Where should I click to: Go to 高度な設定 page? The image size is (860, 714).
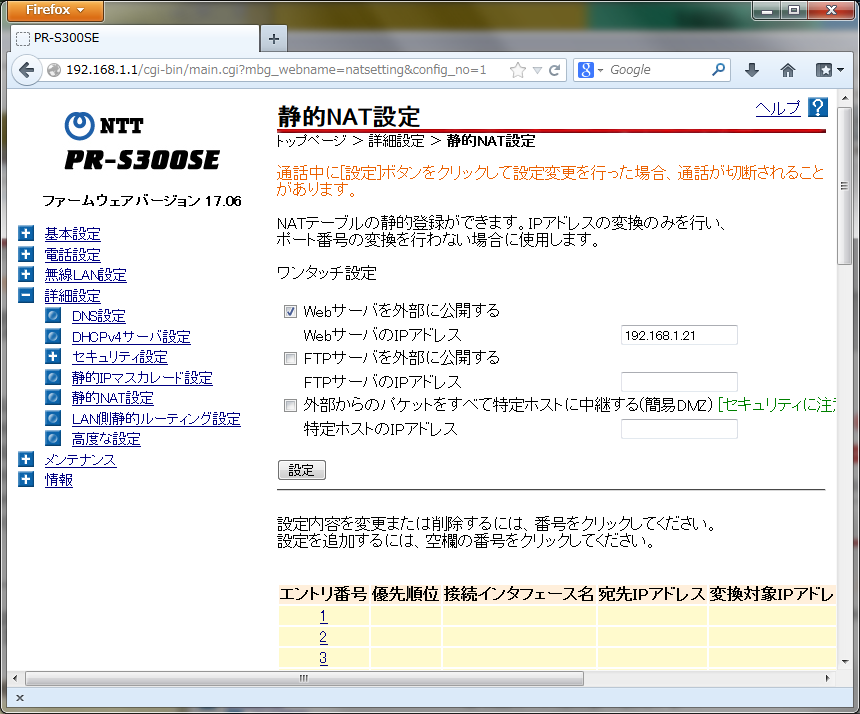point(106,439)
